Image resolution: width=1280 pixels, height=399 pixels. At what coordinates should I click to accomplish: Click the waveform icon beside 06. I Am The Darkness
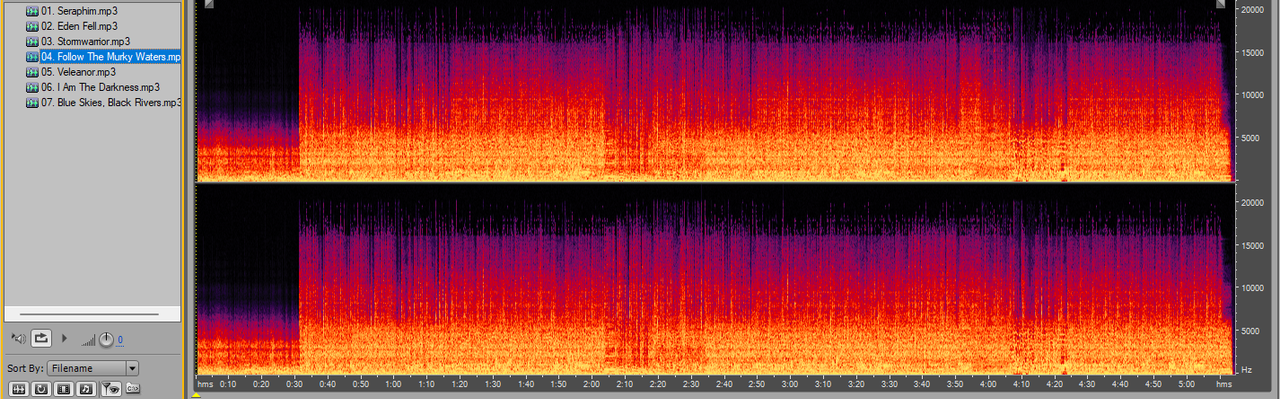[32, 87]
